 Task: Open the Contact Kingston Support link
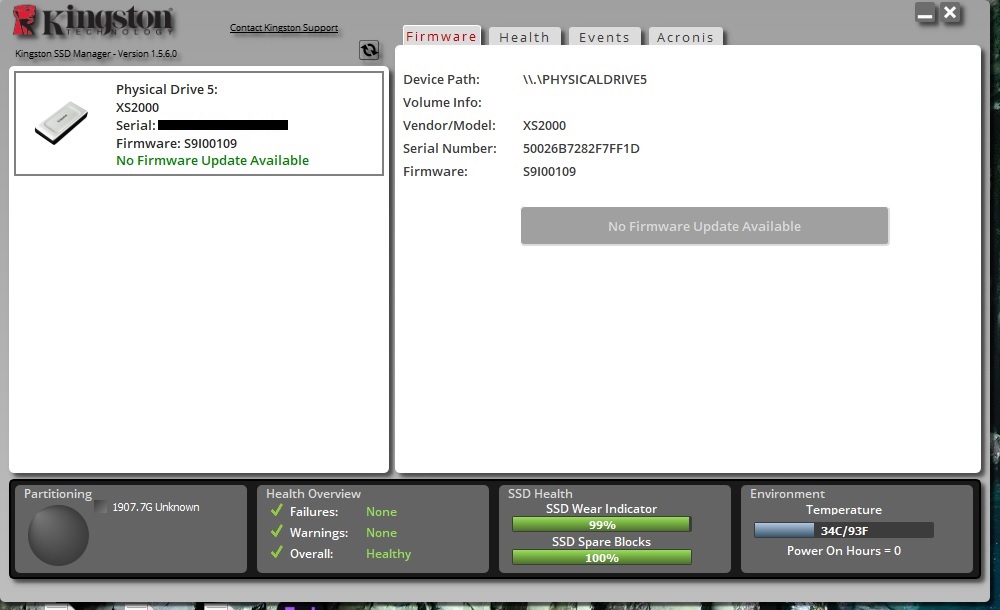pyautogui.click(x=284, y=28)
